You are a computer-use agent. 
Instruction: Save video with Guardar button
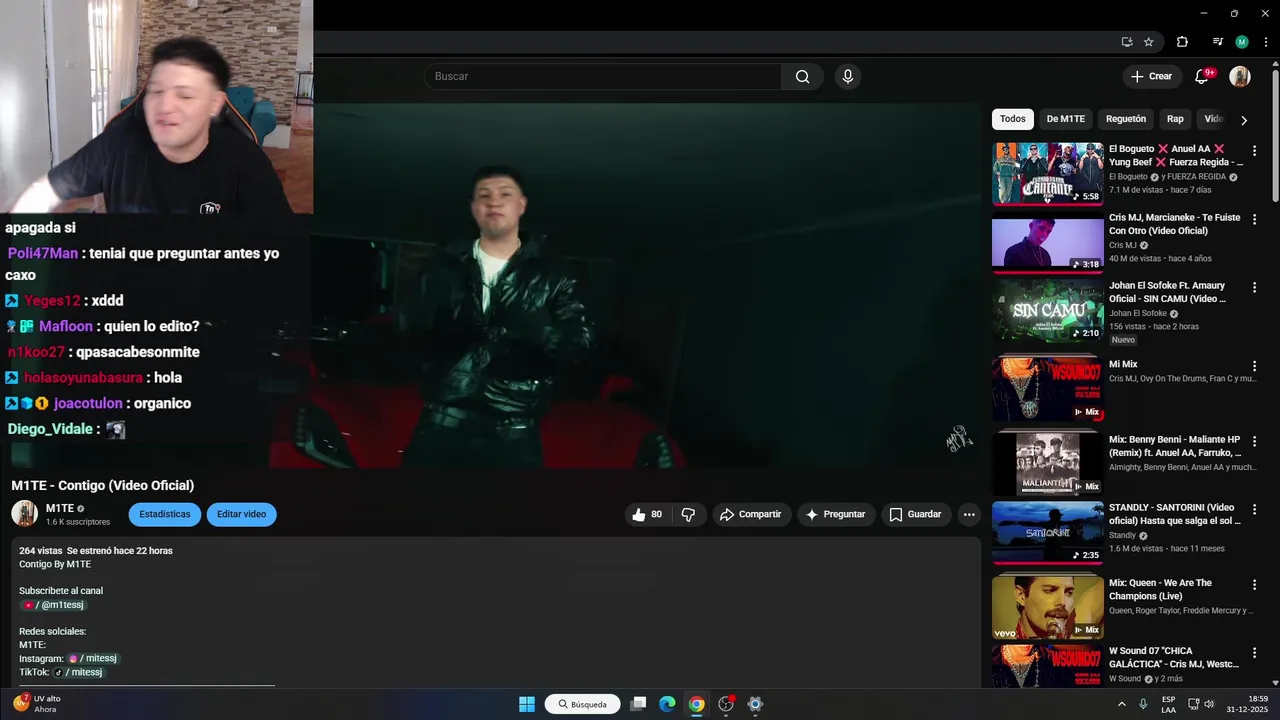tap(915, 514)
